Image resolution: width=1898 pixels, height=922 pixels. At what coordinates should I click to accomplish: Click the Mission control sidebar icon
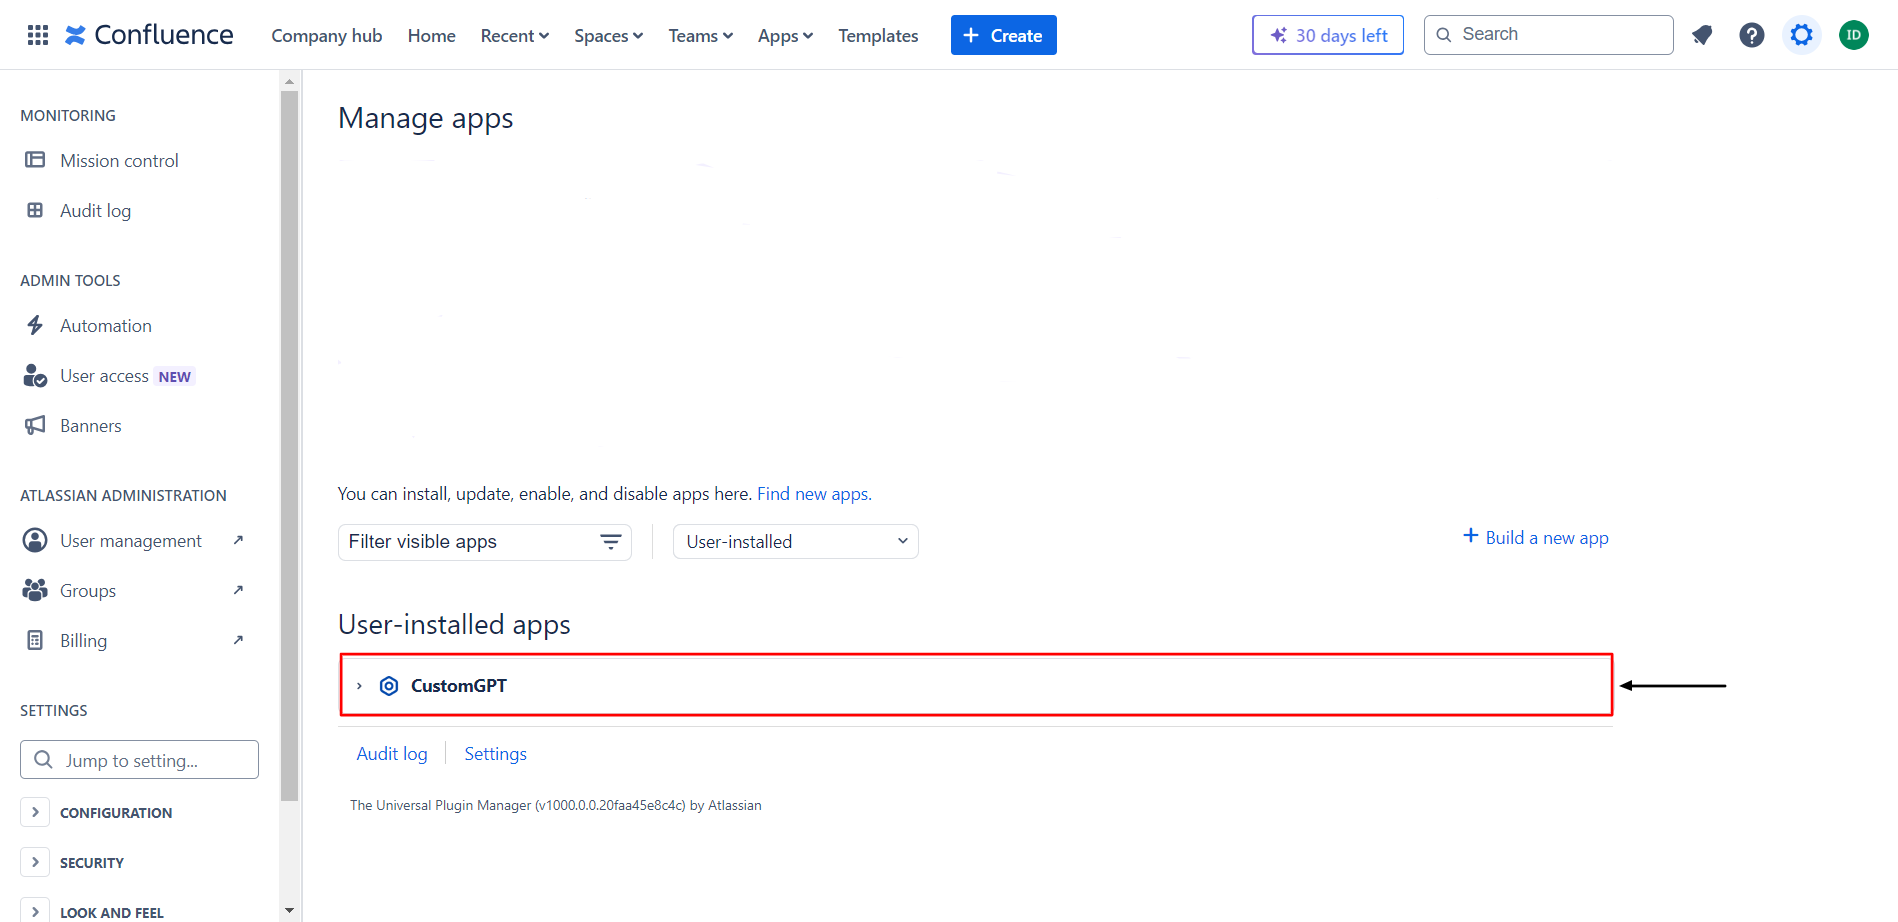tap(35, 160)
